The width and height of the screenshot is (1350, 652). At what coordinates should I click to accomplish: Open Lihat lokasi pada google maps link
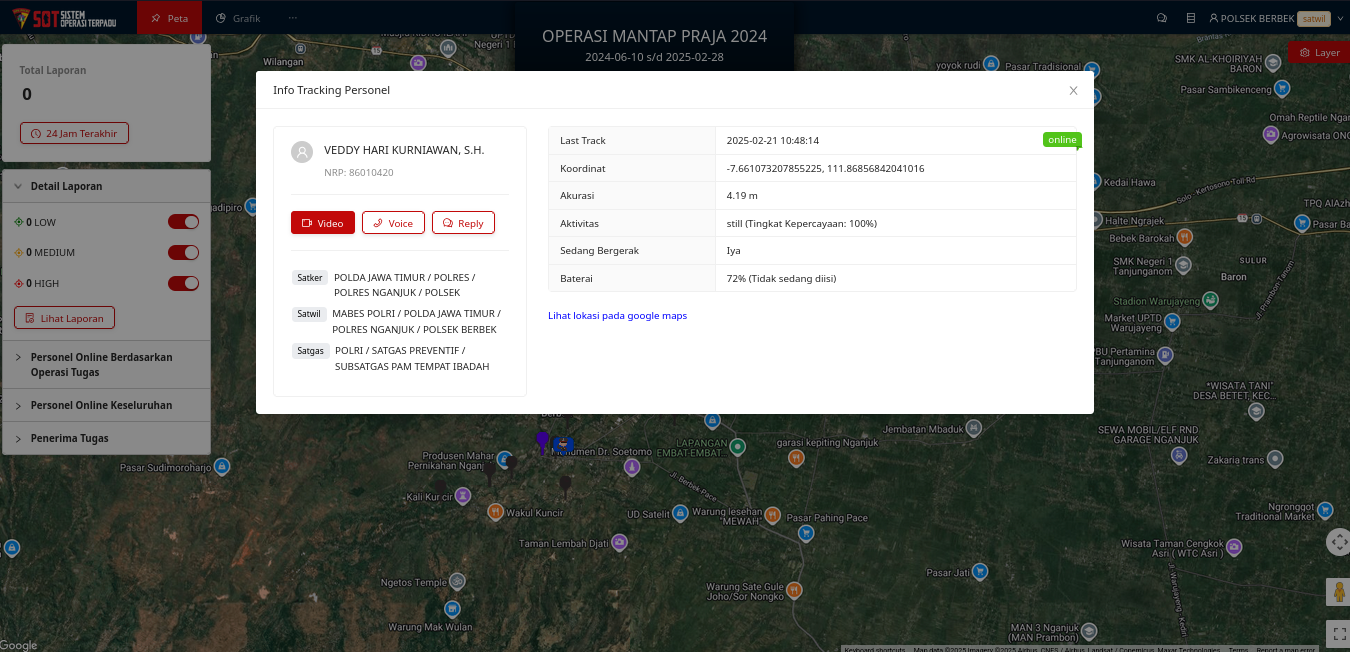tap(617, 316)
